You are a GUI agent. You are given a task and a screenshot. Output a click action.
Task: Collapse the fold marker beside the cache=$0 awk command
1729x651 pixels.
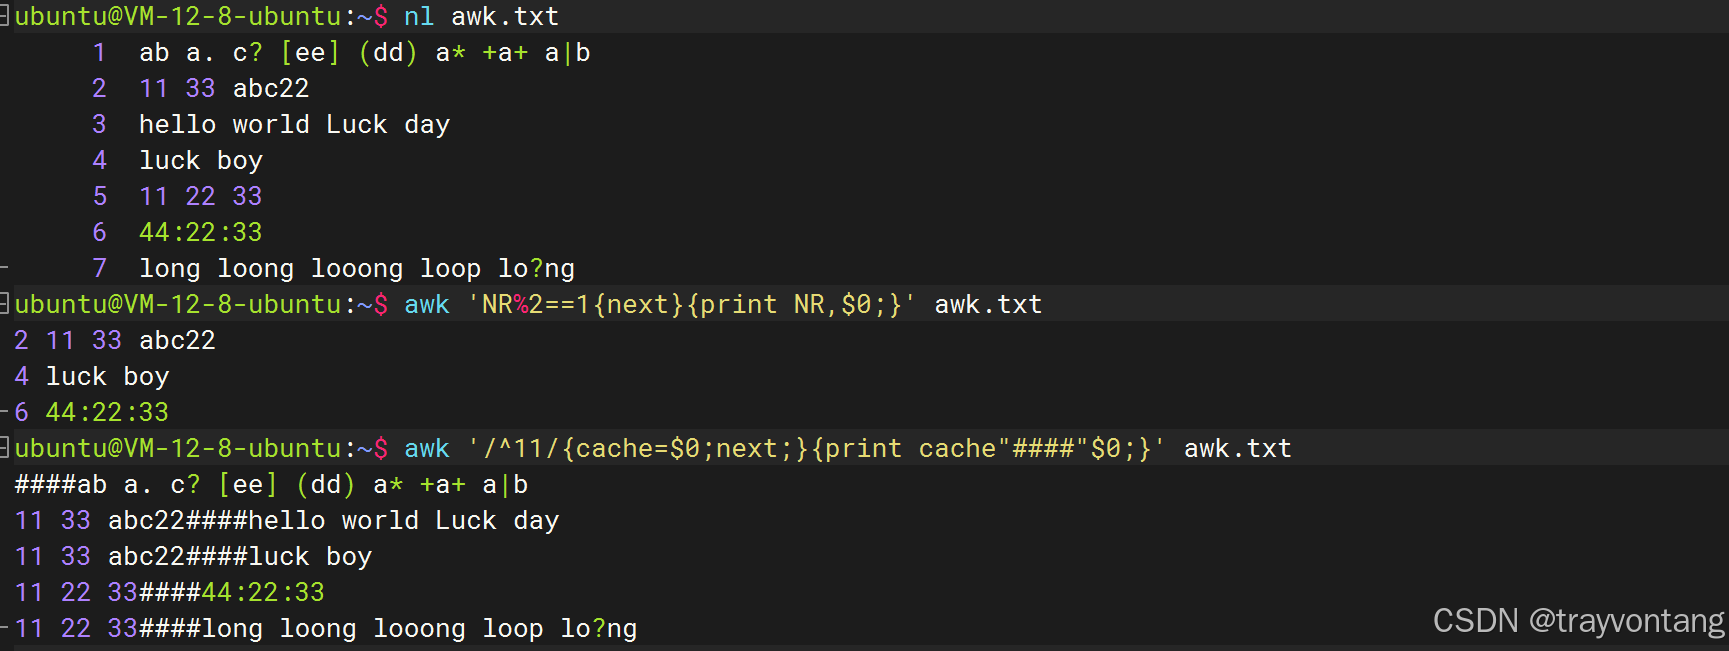pos(4,448)
